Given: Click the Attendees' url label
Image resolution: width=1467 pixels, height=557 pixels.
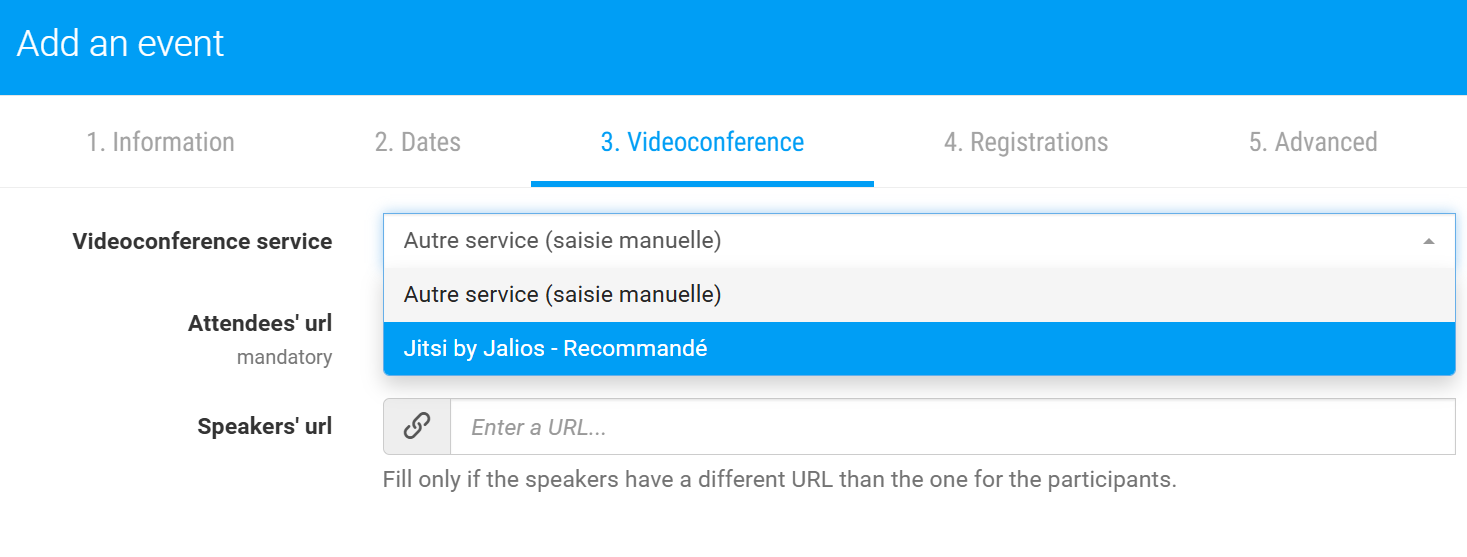Looking at the screenshot, I should click(x=260, y=324).
